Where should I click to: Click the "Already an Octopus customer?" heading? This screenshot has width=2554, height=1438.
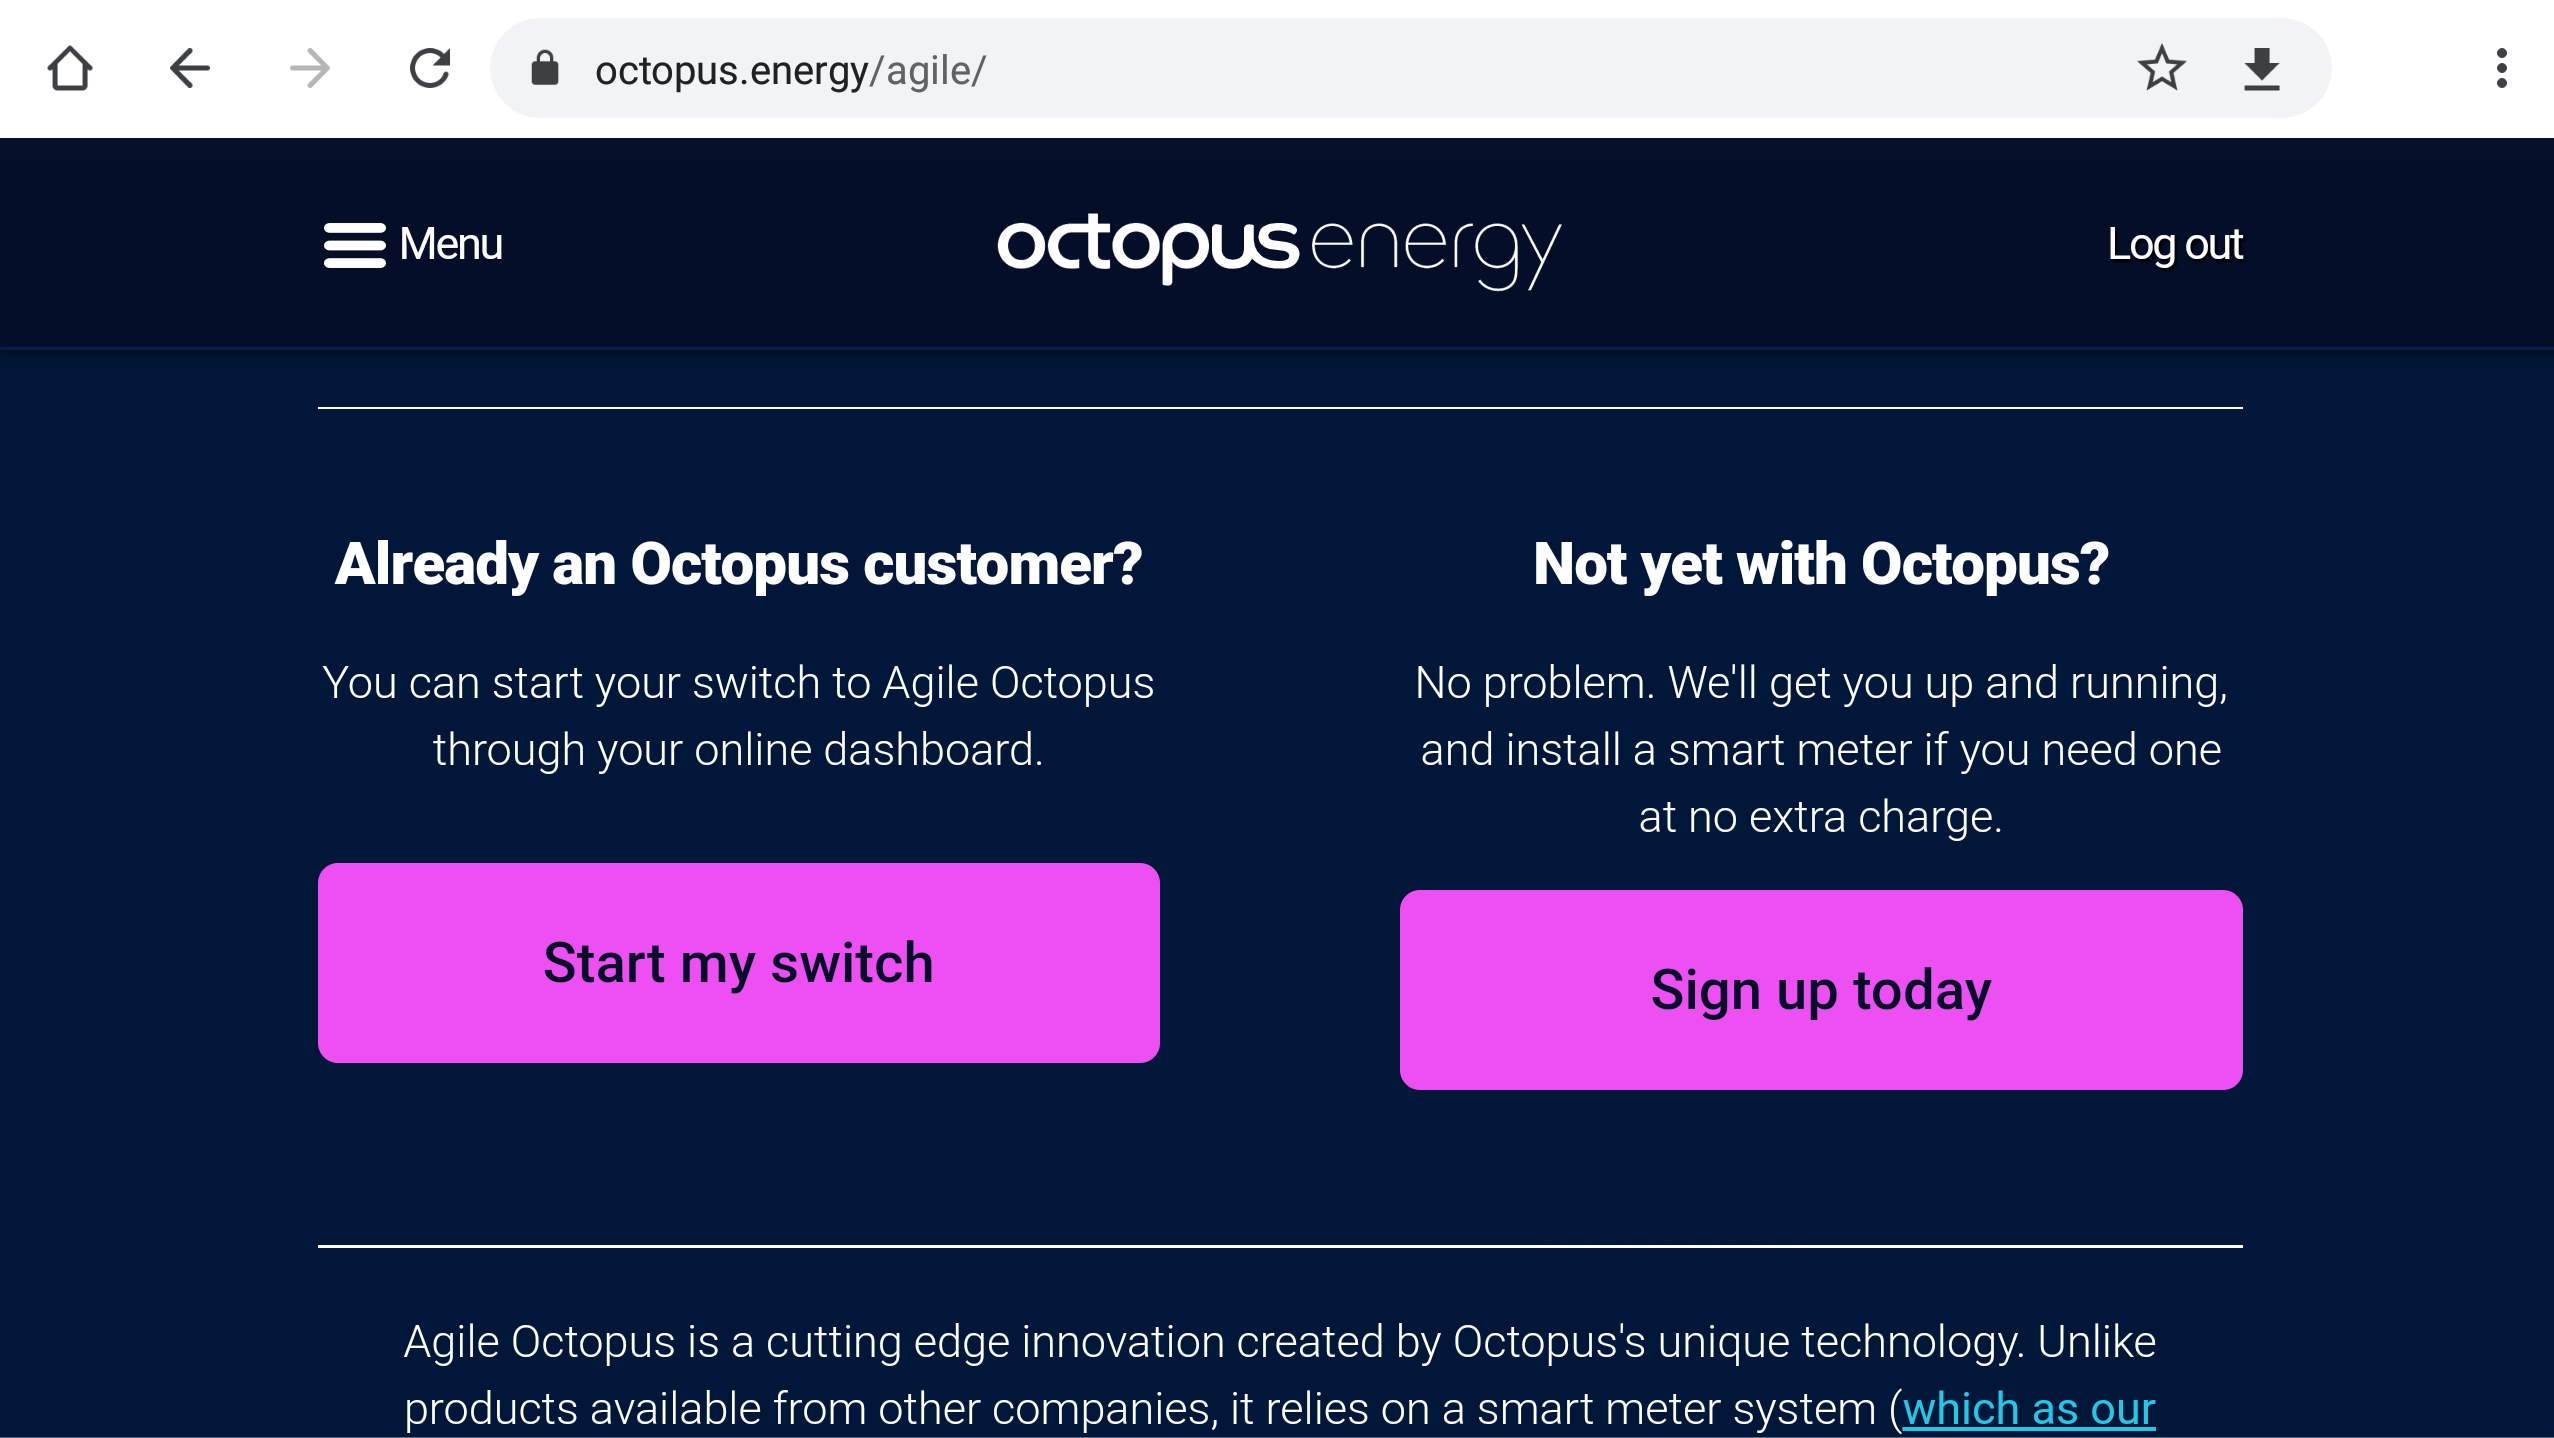click(739, 565)
